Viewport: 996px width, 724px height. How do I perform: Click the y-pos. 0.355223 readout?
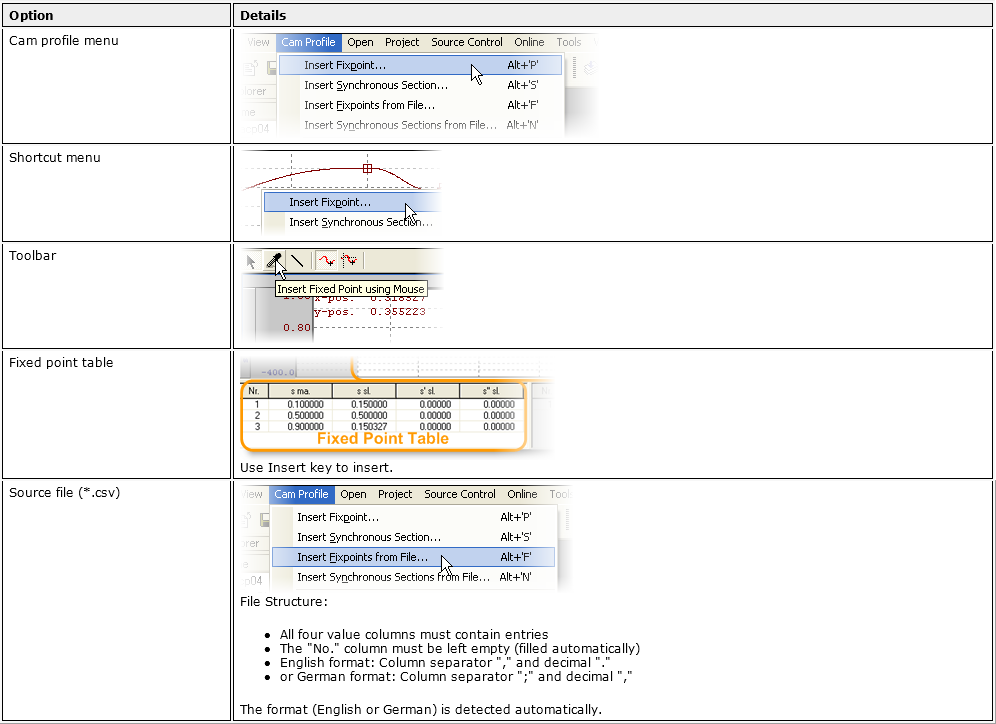pos(370,312)
